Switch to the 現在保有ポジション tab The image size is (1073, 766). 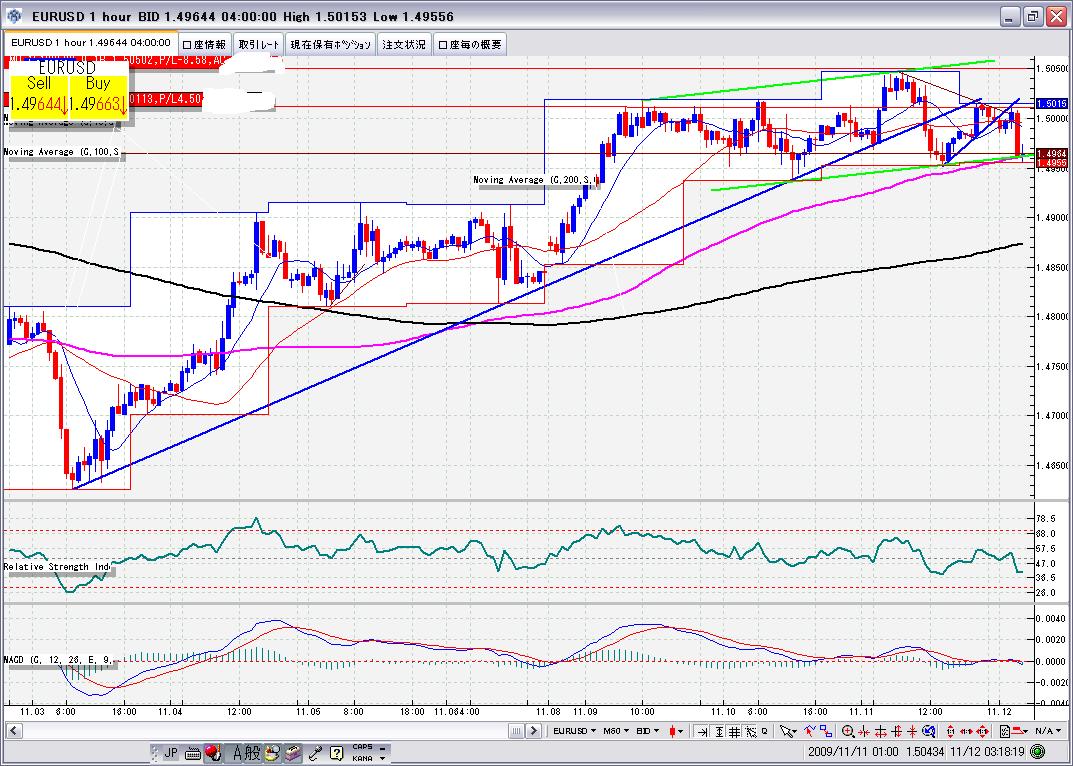click(x=331, y=44)
